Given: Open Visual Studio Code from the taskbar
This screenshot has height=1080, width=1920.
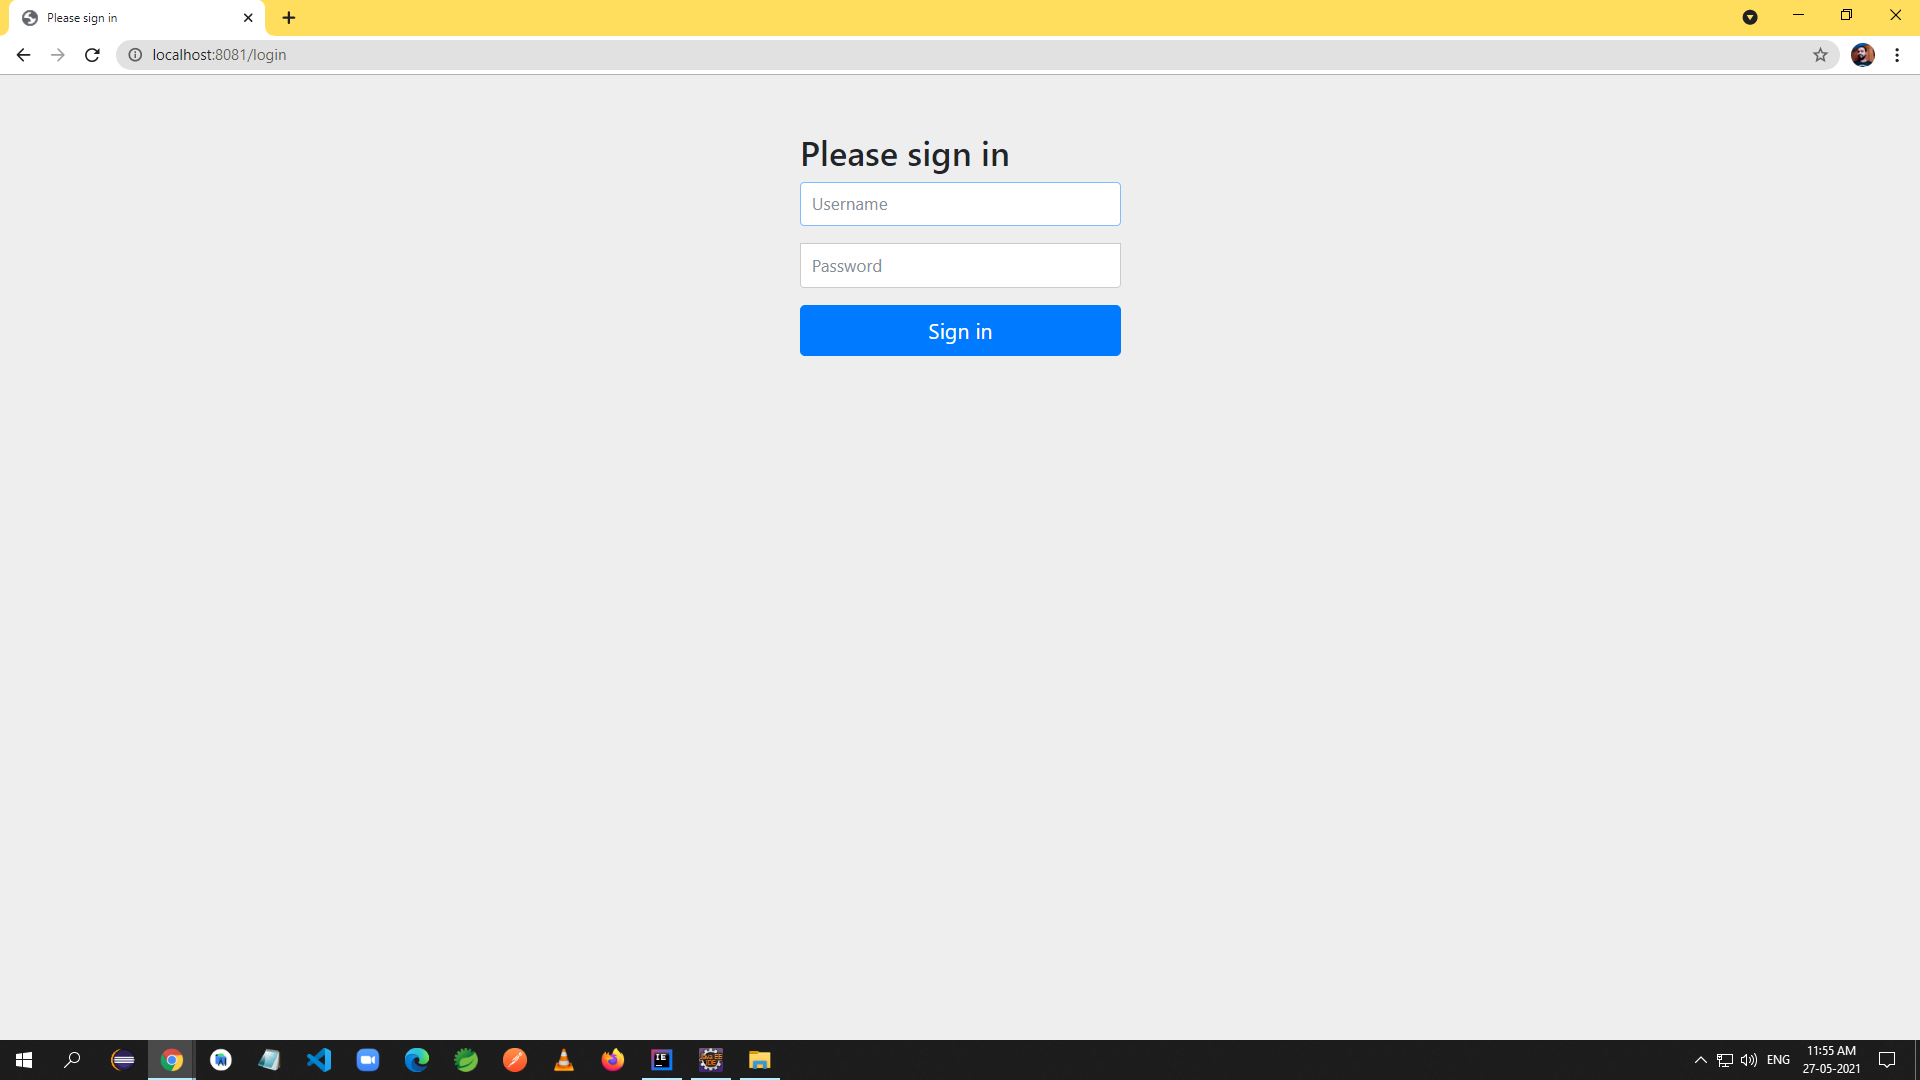Looking at the screenshot, I should click(319, 1060).
